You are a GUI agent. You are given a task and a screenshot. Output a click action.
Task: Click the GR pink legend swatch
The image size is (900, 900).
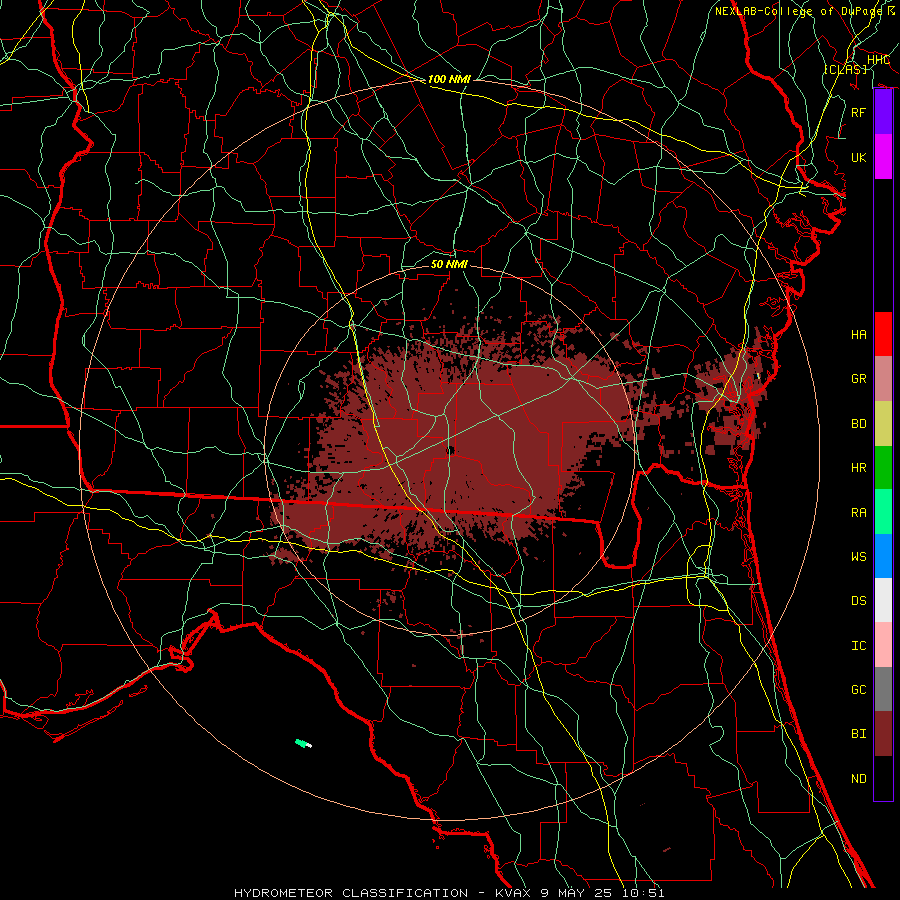pyautogui.click(x=883, y=379)
